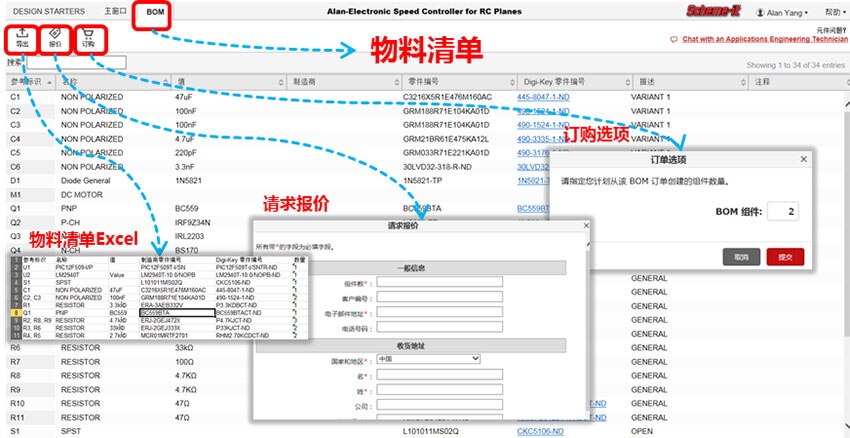Switch to the 主窗口 tab

(x=115, y=11)
